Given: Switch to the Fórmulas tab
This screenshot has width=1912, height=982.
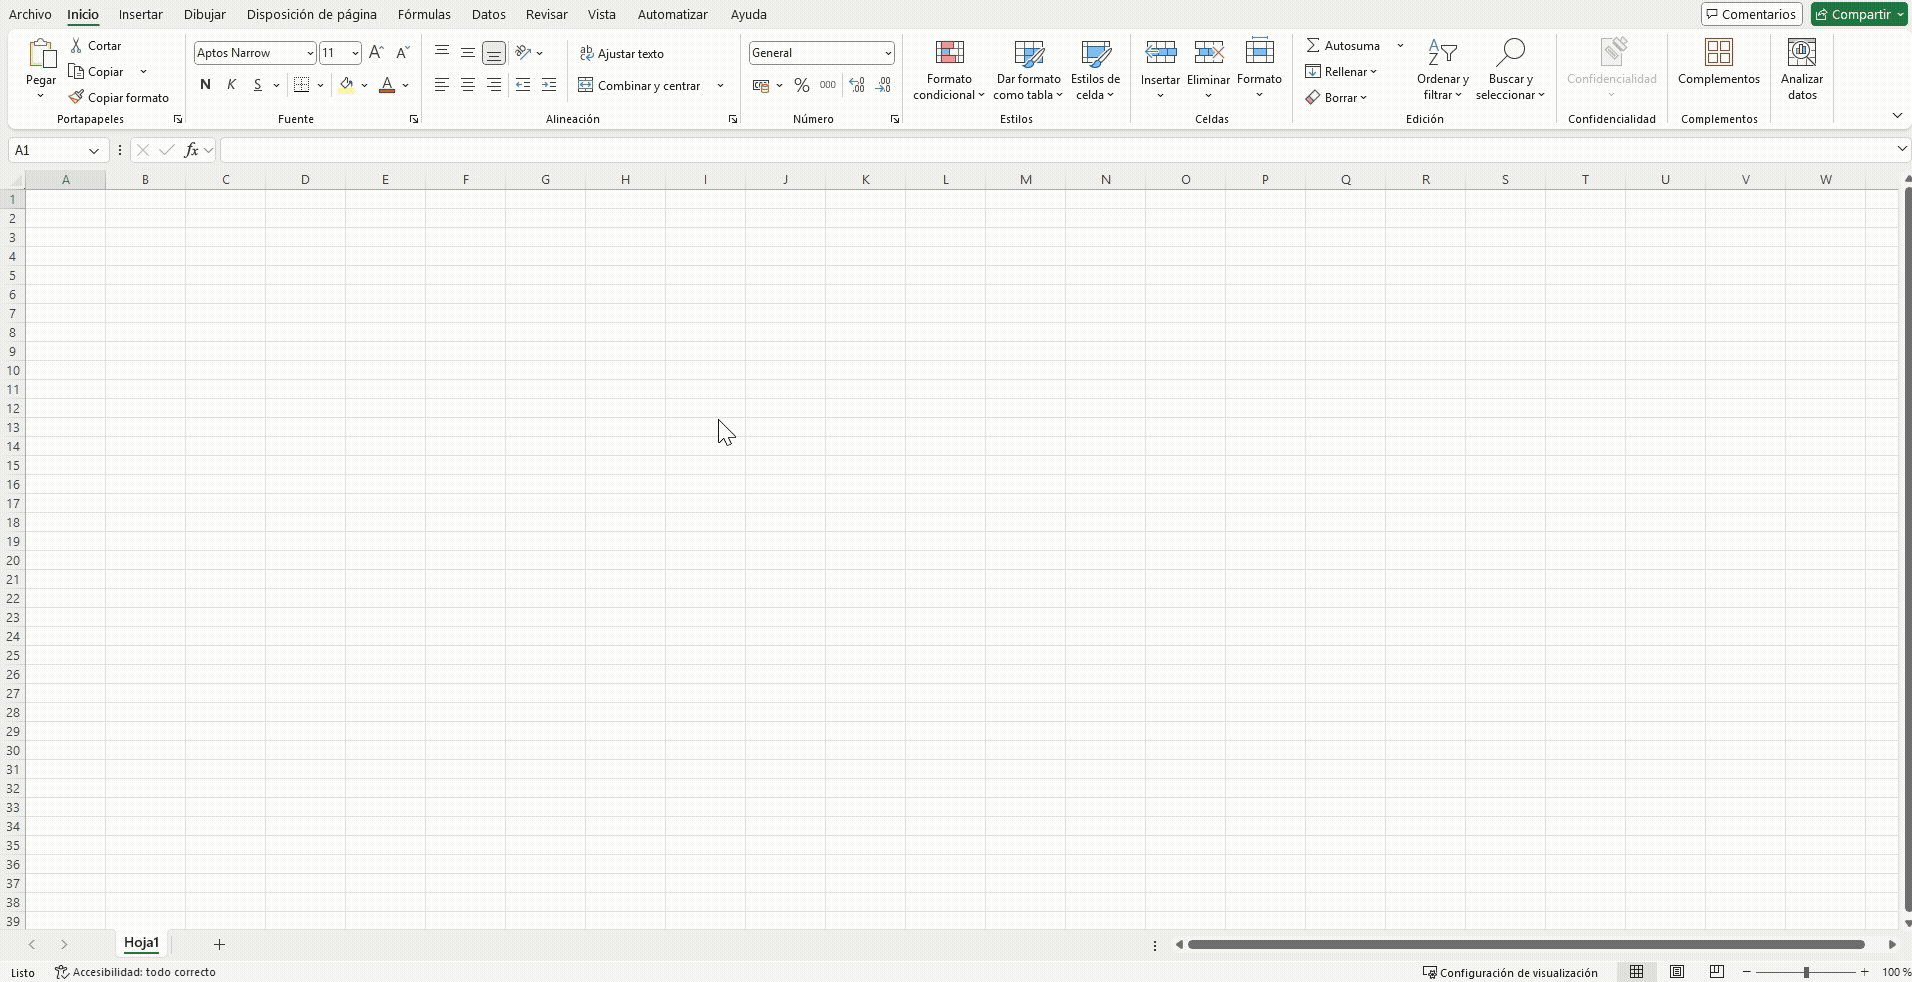Looking at the screenshot, I should [x=424, y=14].
